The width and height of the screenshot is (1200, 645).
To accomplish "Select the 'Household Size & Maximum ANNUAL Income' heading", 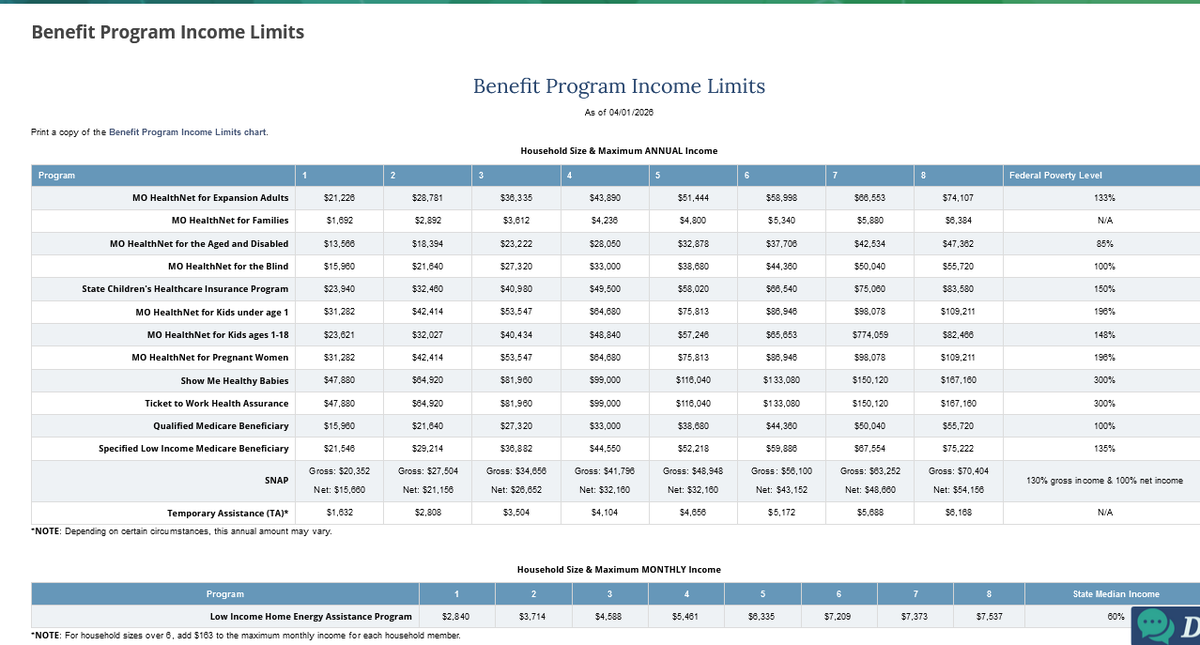I will [619, 151].
